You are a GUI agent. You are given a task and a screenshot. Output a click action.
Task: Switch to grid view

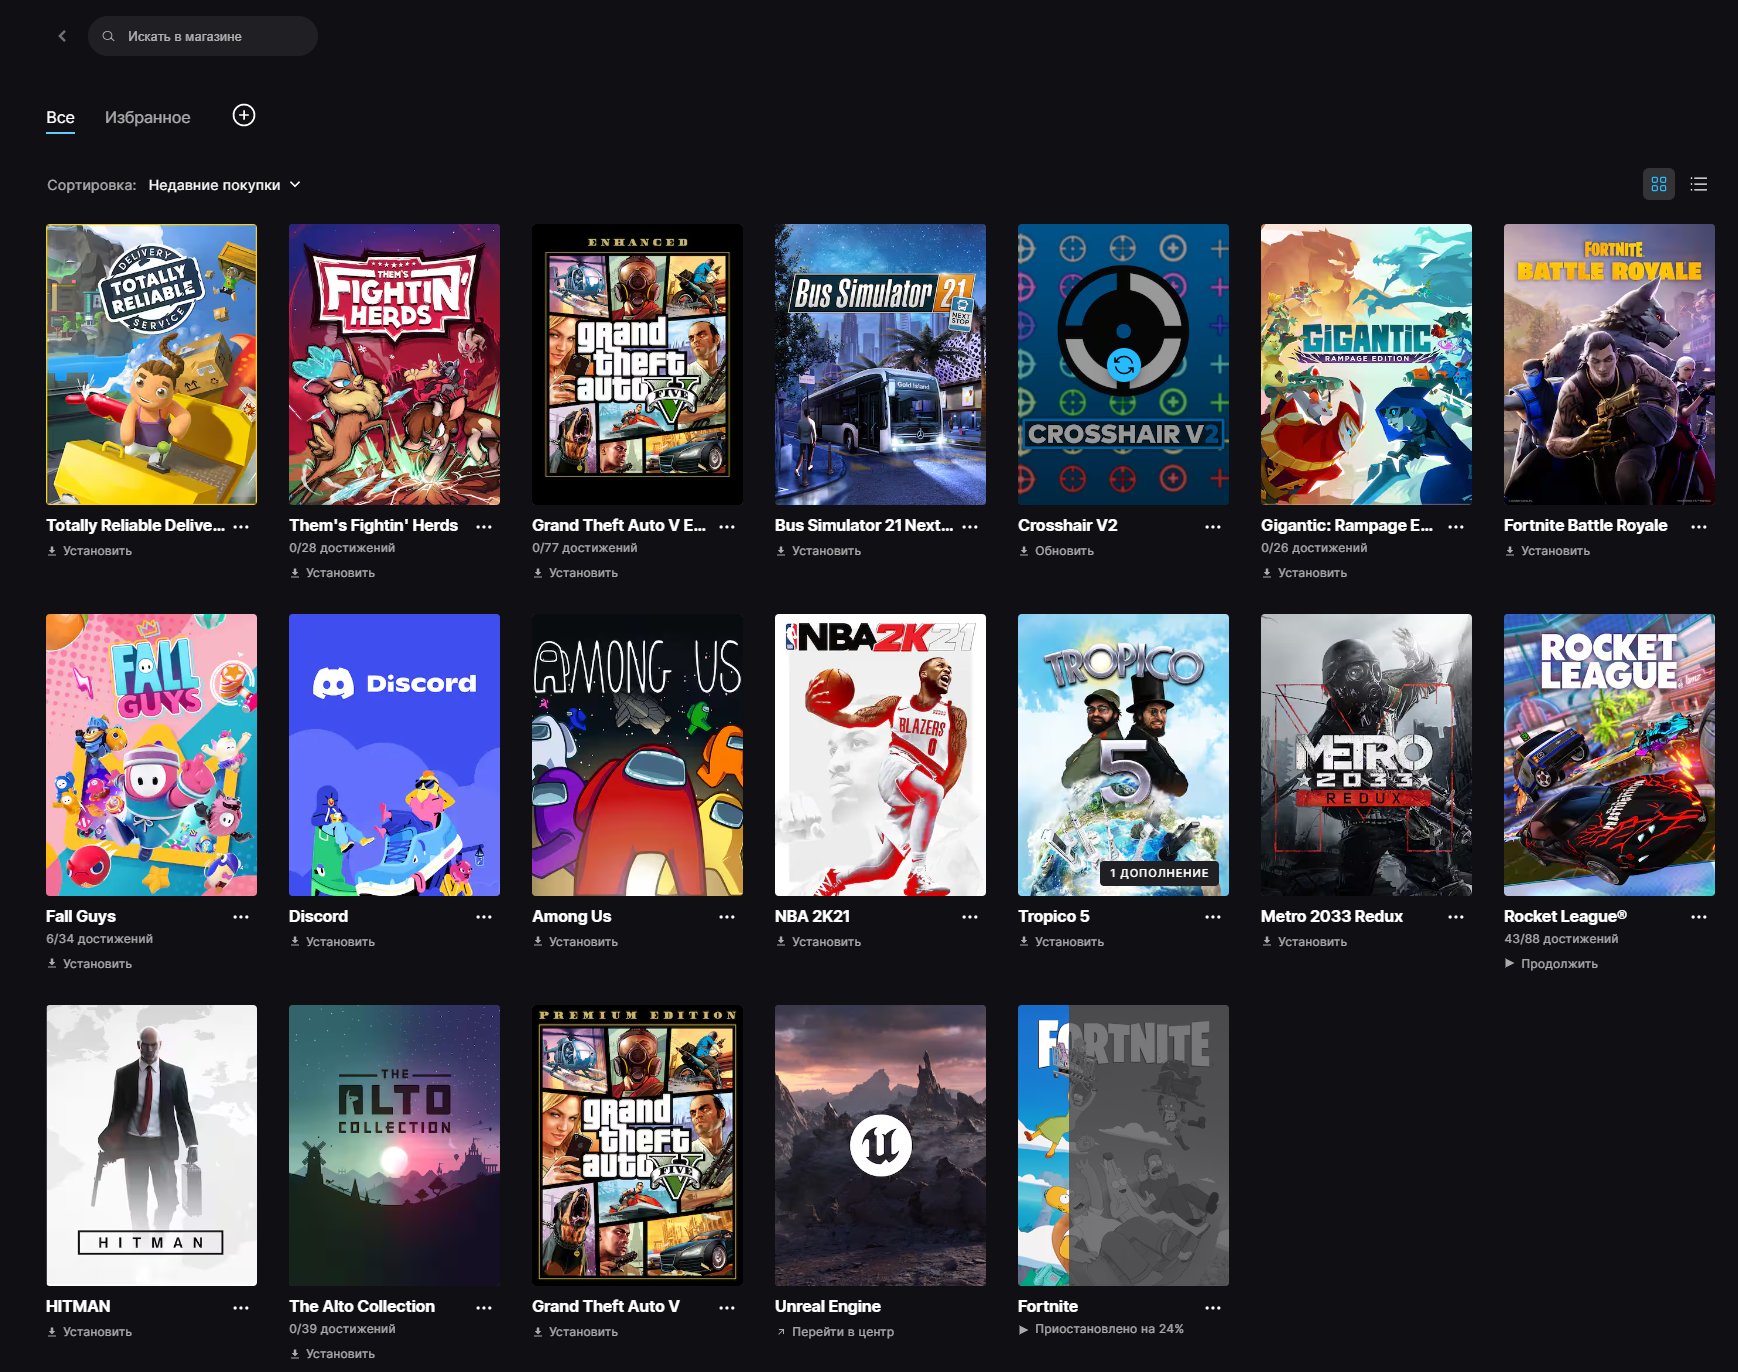1659,184
